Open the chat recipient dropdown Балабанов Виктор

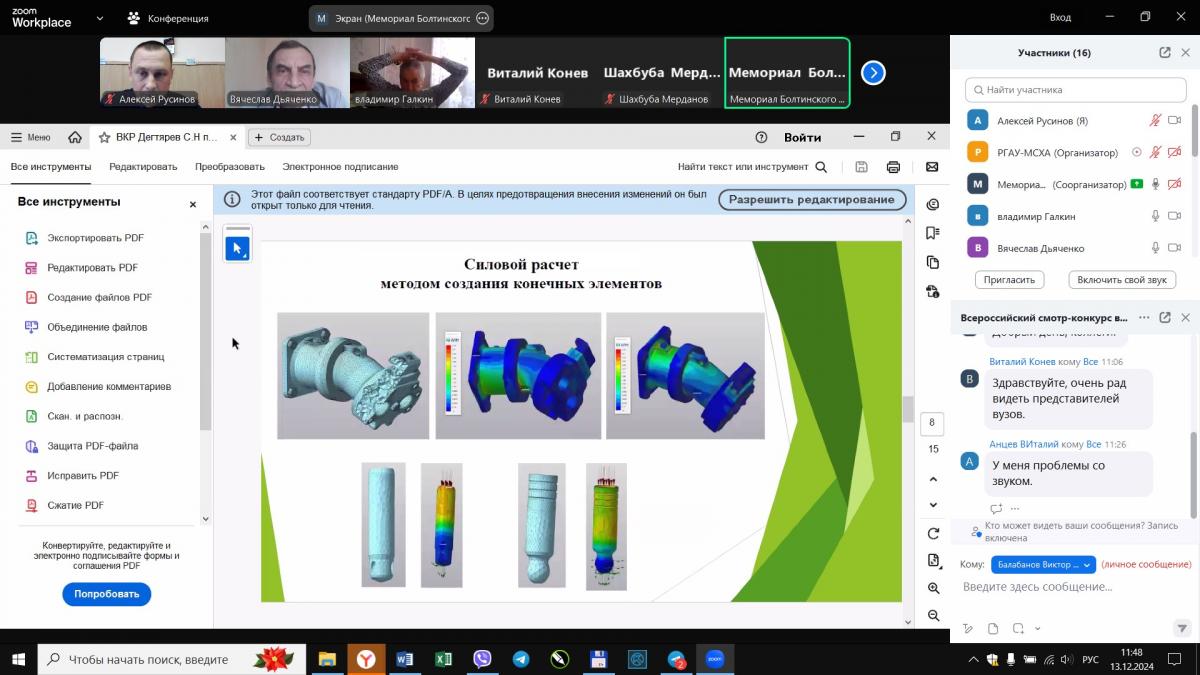[1043, 565]
